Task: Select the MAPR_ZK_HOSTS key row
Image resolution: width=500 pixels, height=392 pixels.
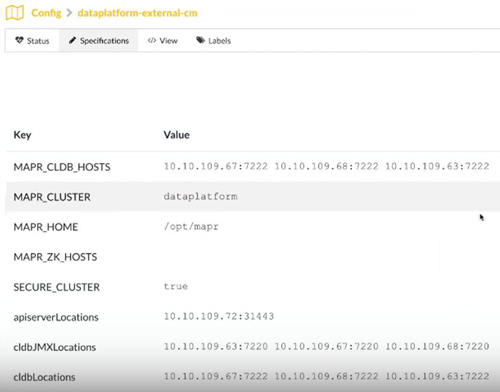Action: [253, 257]
